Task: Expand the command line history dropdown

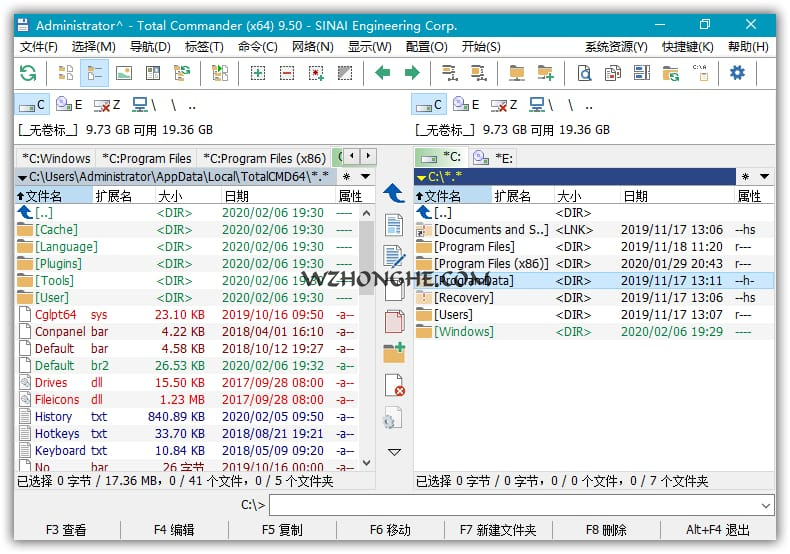Action: coord(765,505)
